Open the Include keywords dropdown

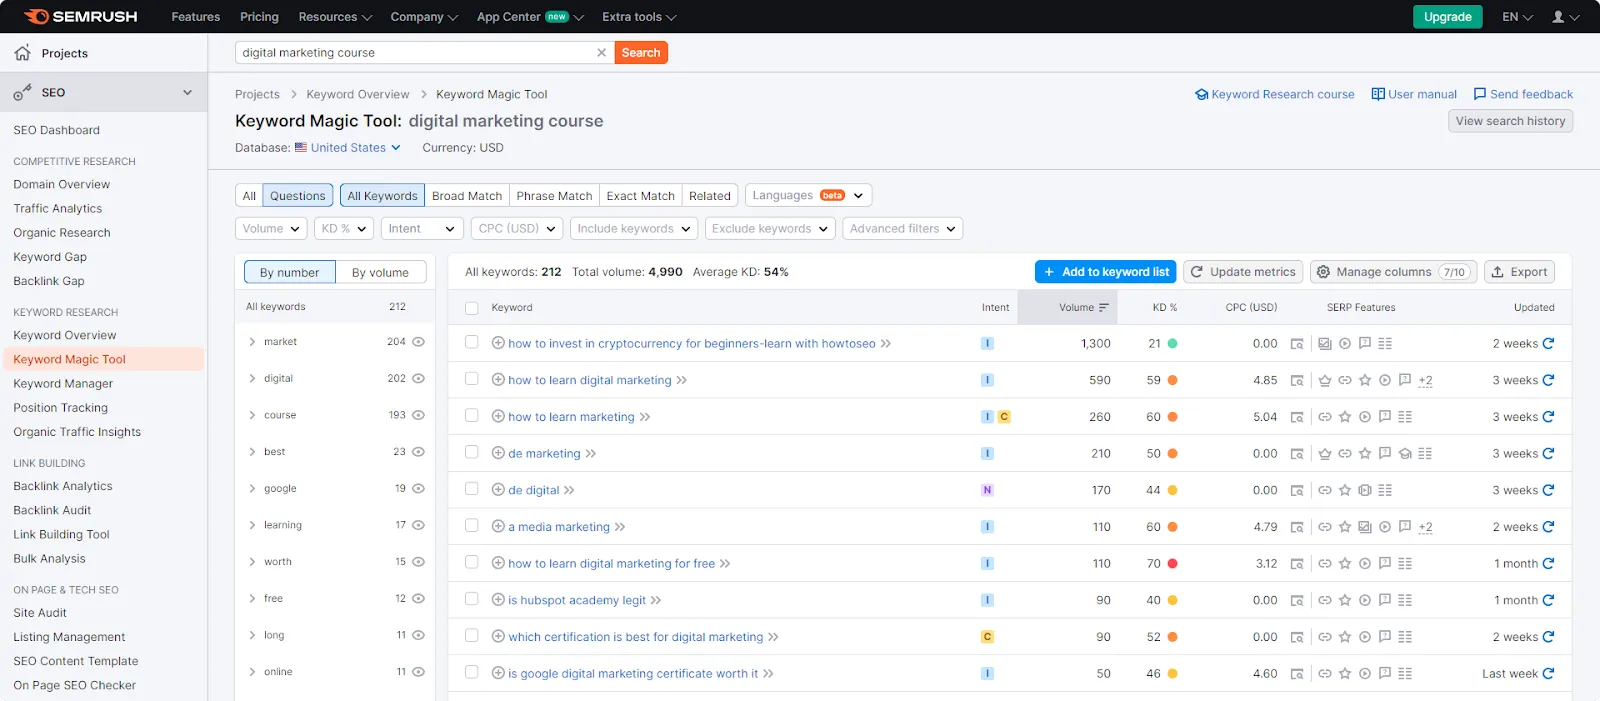click(634, 229)
